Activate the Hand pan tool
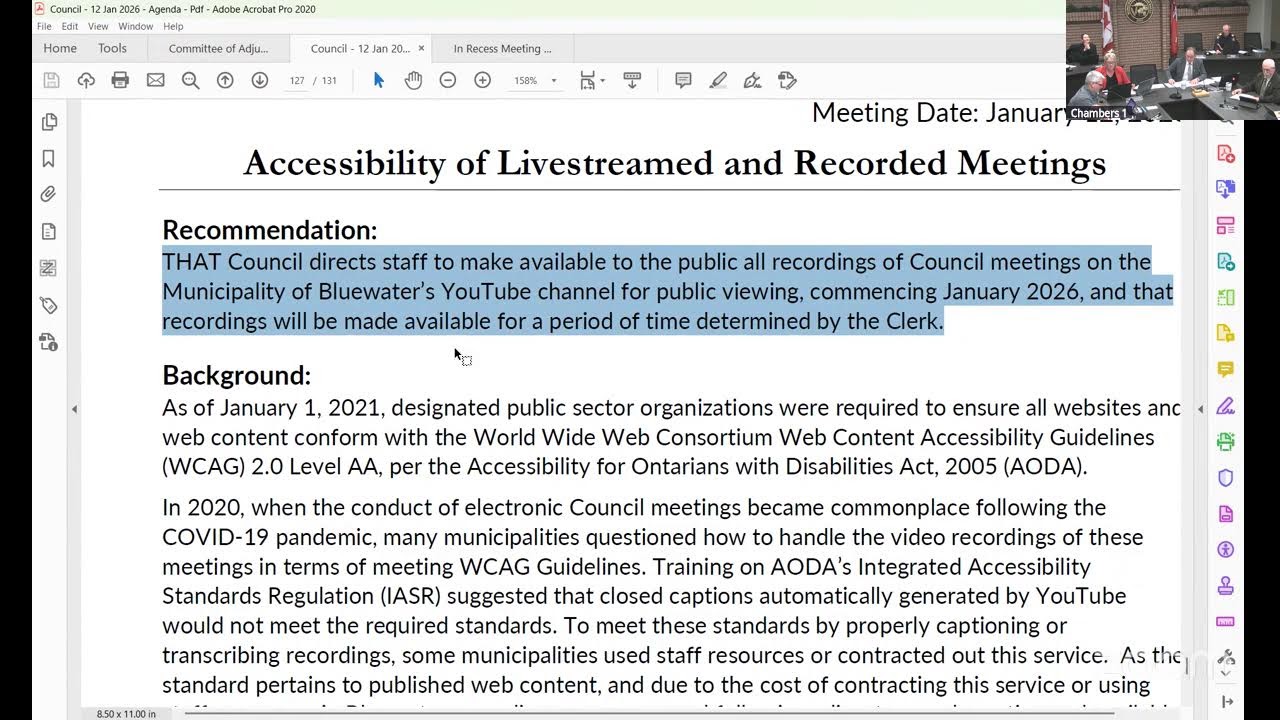Viewport: 1280px width, 720px height. pyautogui.click(x=413, y=80)
